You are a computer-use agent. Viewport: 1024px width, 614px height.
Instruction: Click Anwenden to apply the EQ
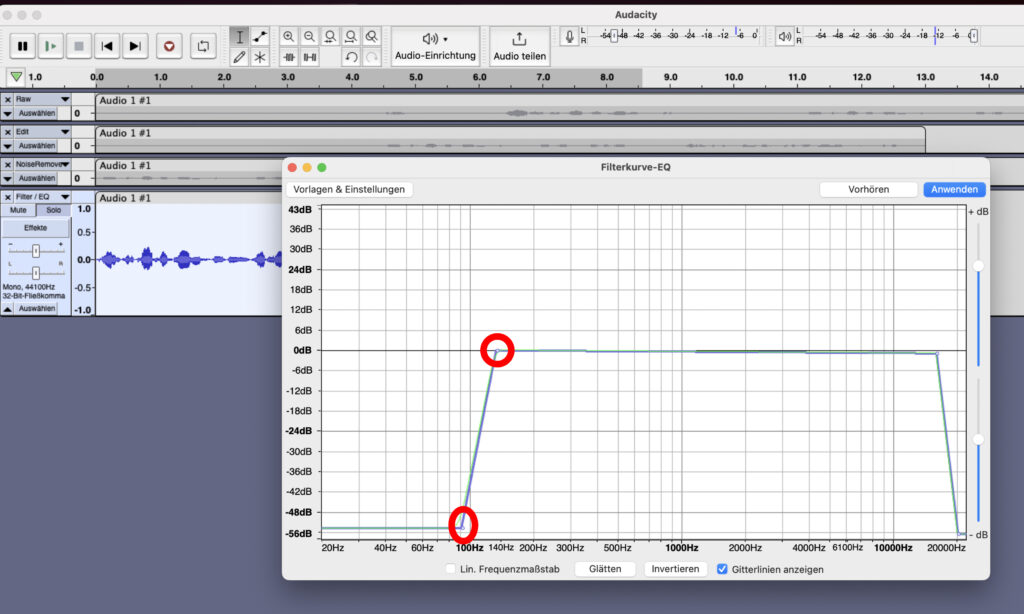(x=954, y=189)
